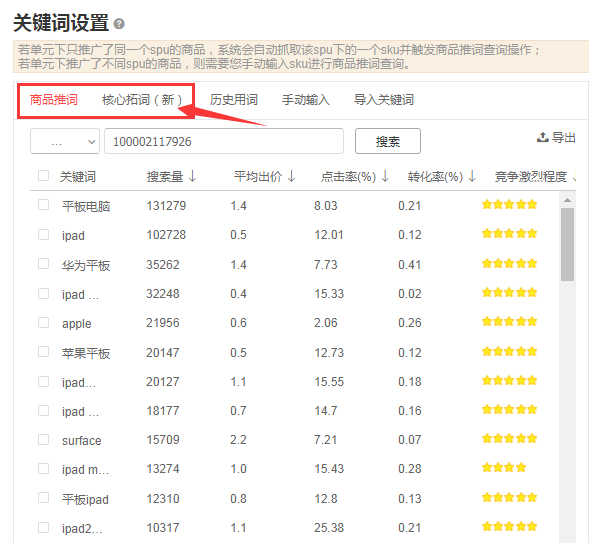Viewport: 589px width, 543px height.
Task: Click the 导出 export icon
Action: [x=542, y=137]
